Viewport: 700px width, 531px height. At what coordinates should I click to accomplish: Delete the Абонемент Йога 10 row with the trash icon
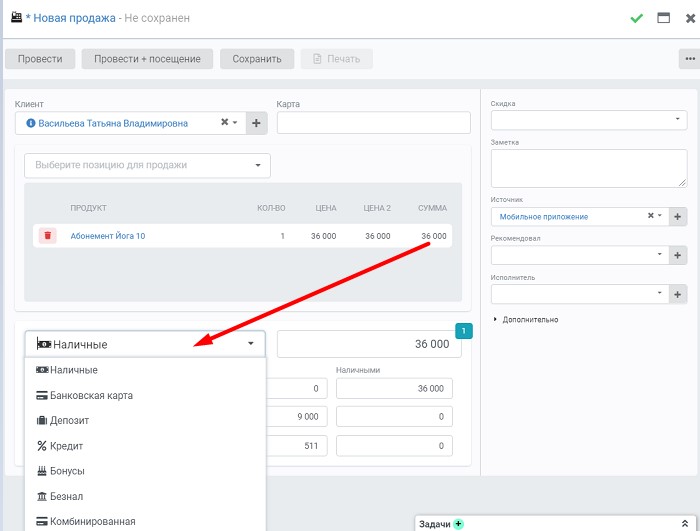[48, 235]
